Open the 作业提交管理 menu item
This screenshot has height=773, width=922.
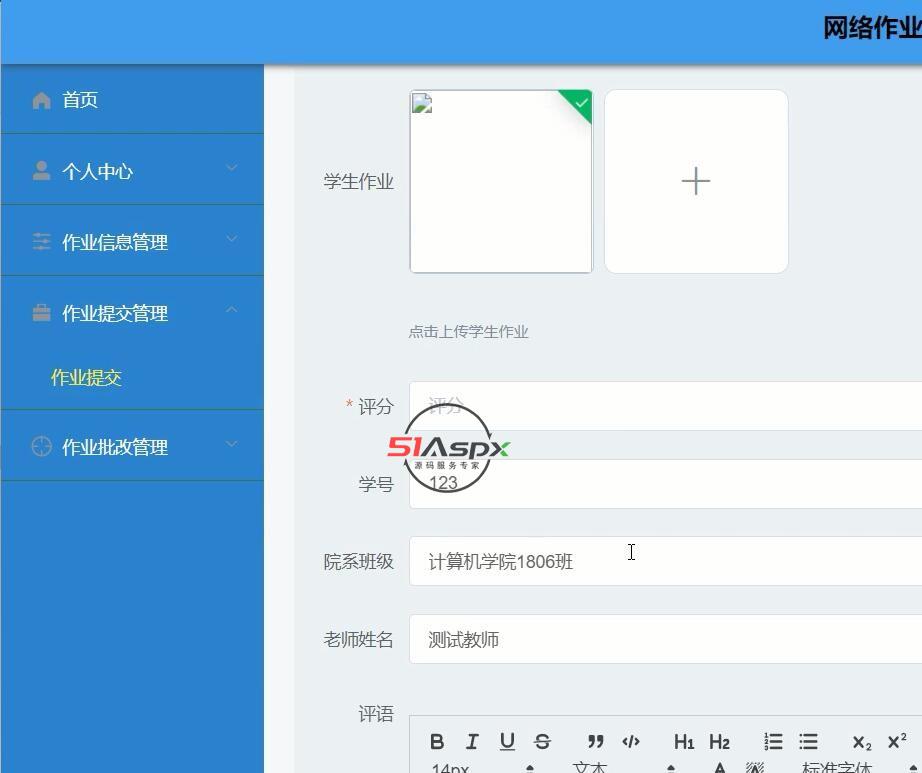[x=132, y=312]
